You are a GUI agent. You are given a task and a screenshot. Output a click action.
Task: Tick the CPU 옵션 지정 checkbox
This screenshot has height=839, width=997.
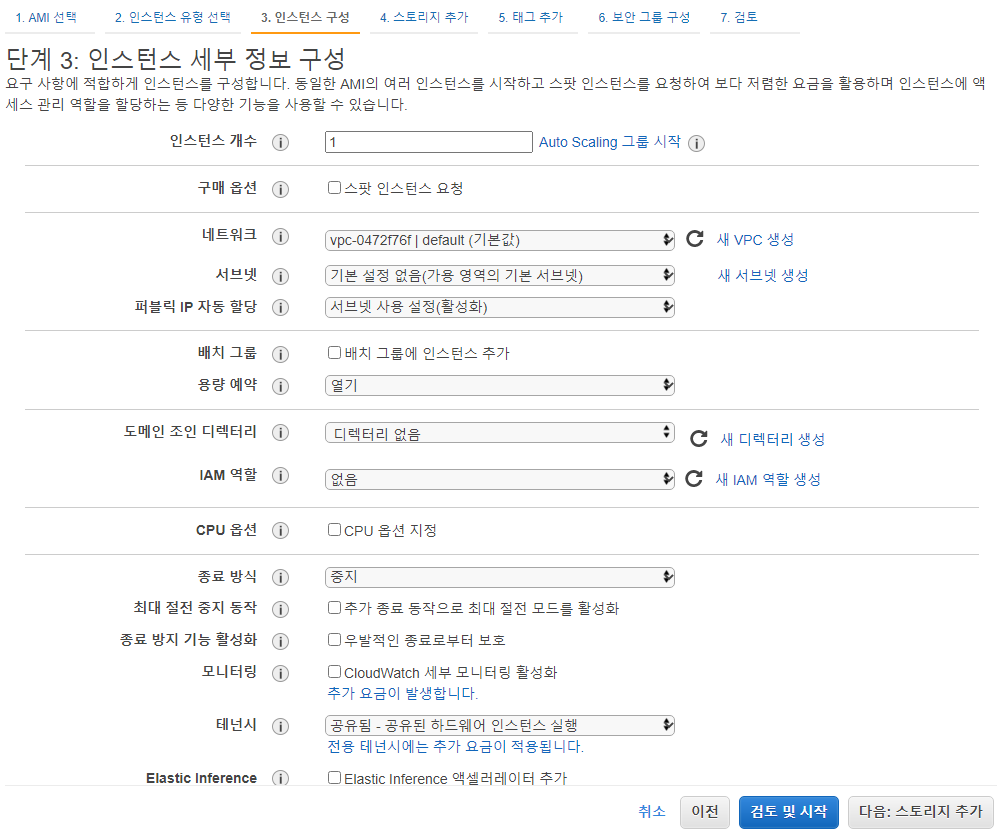[334, 529]
